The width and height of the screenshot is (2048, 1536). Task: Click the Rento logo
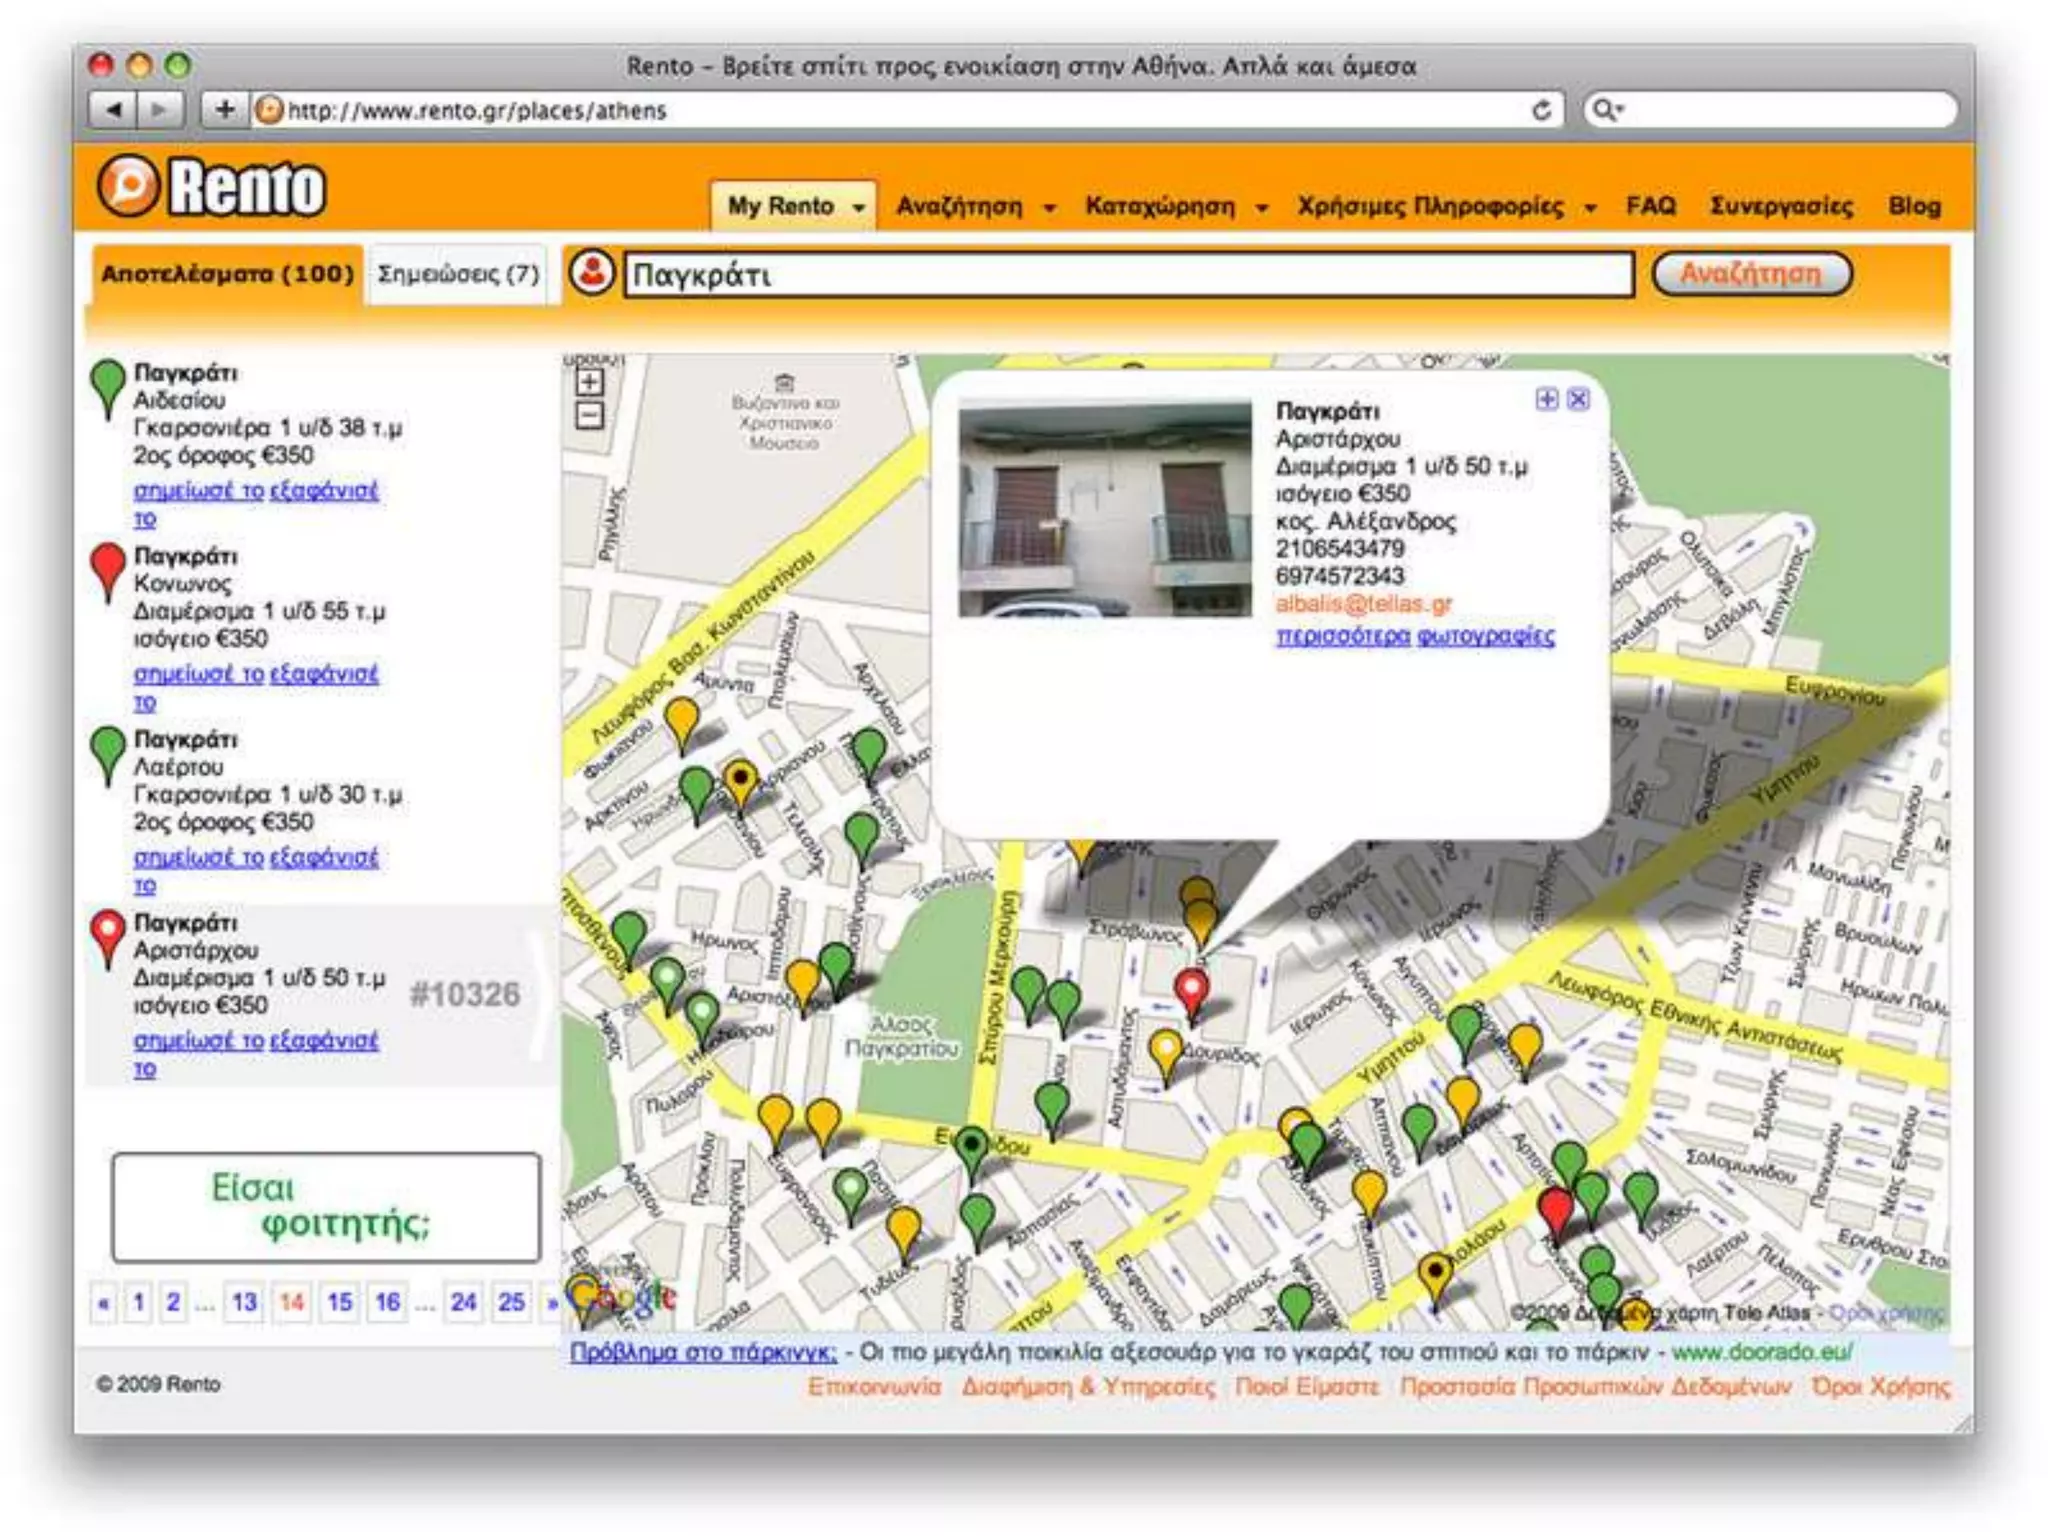click(213, 187)
